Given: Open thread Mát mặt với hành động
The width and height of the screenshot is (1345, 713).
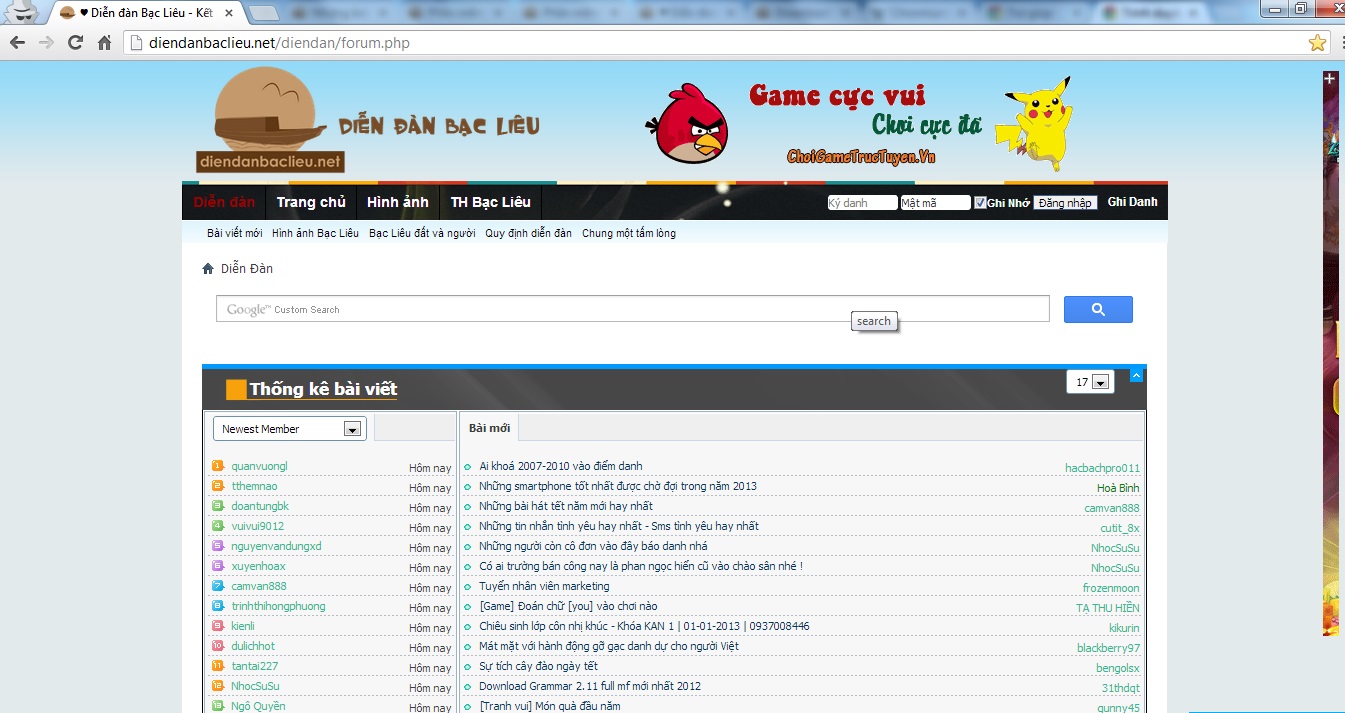Looking at the screenshot, I should pyautogui.click(x=609, y=646).
